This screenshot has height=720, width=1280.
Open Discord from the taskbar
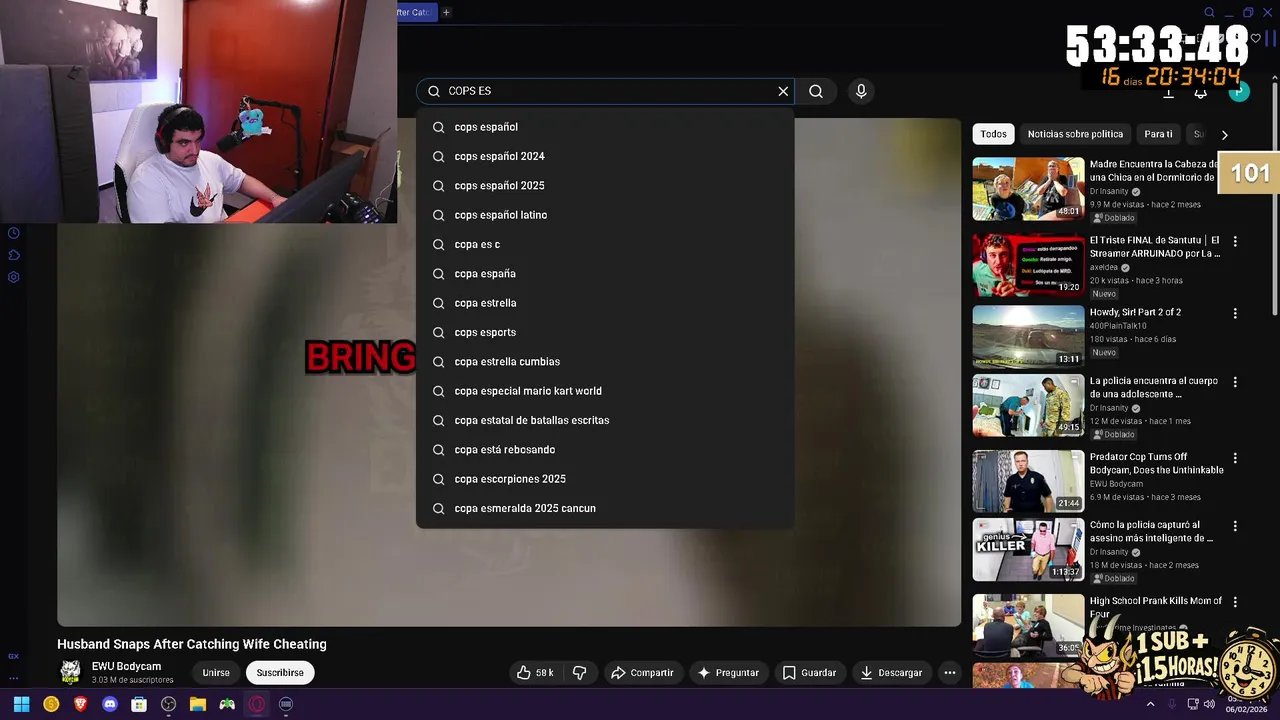pos(110,704)
